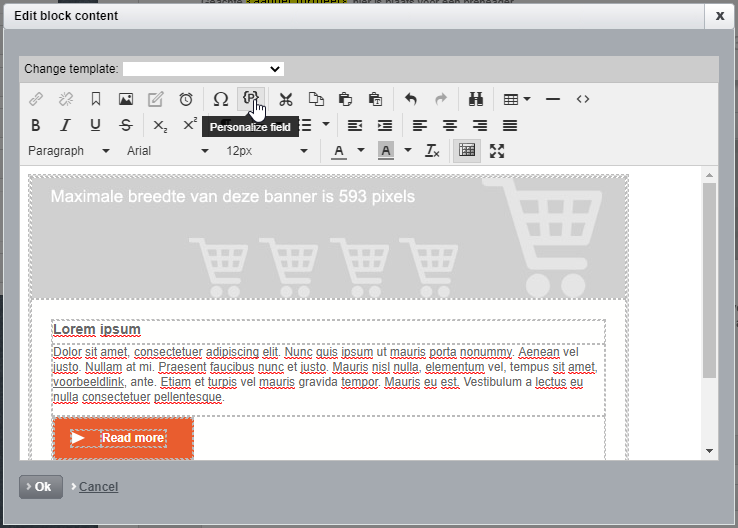Click the Cancel link

coord(98,487)
